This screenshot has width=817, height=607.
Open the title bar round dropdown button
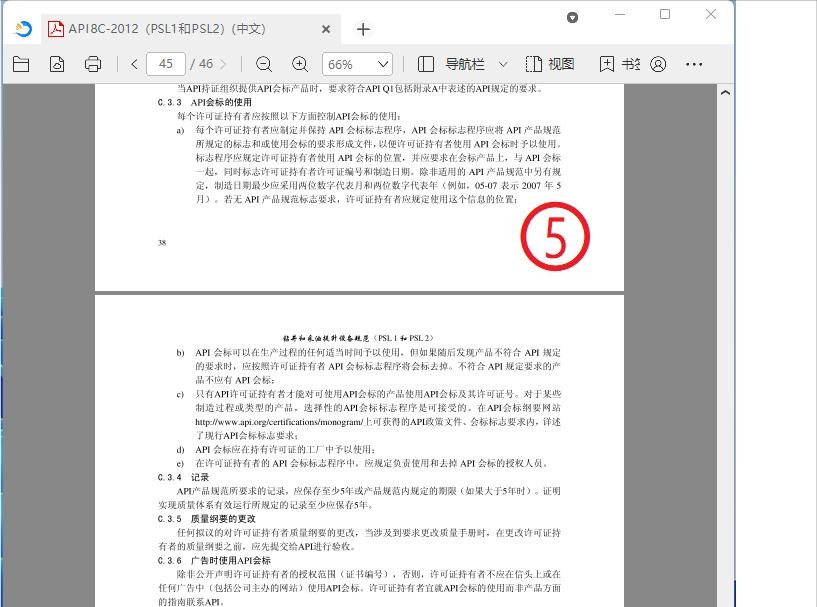(573, 17)
